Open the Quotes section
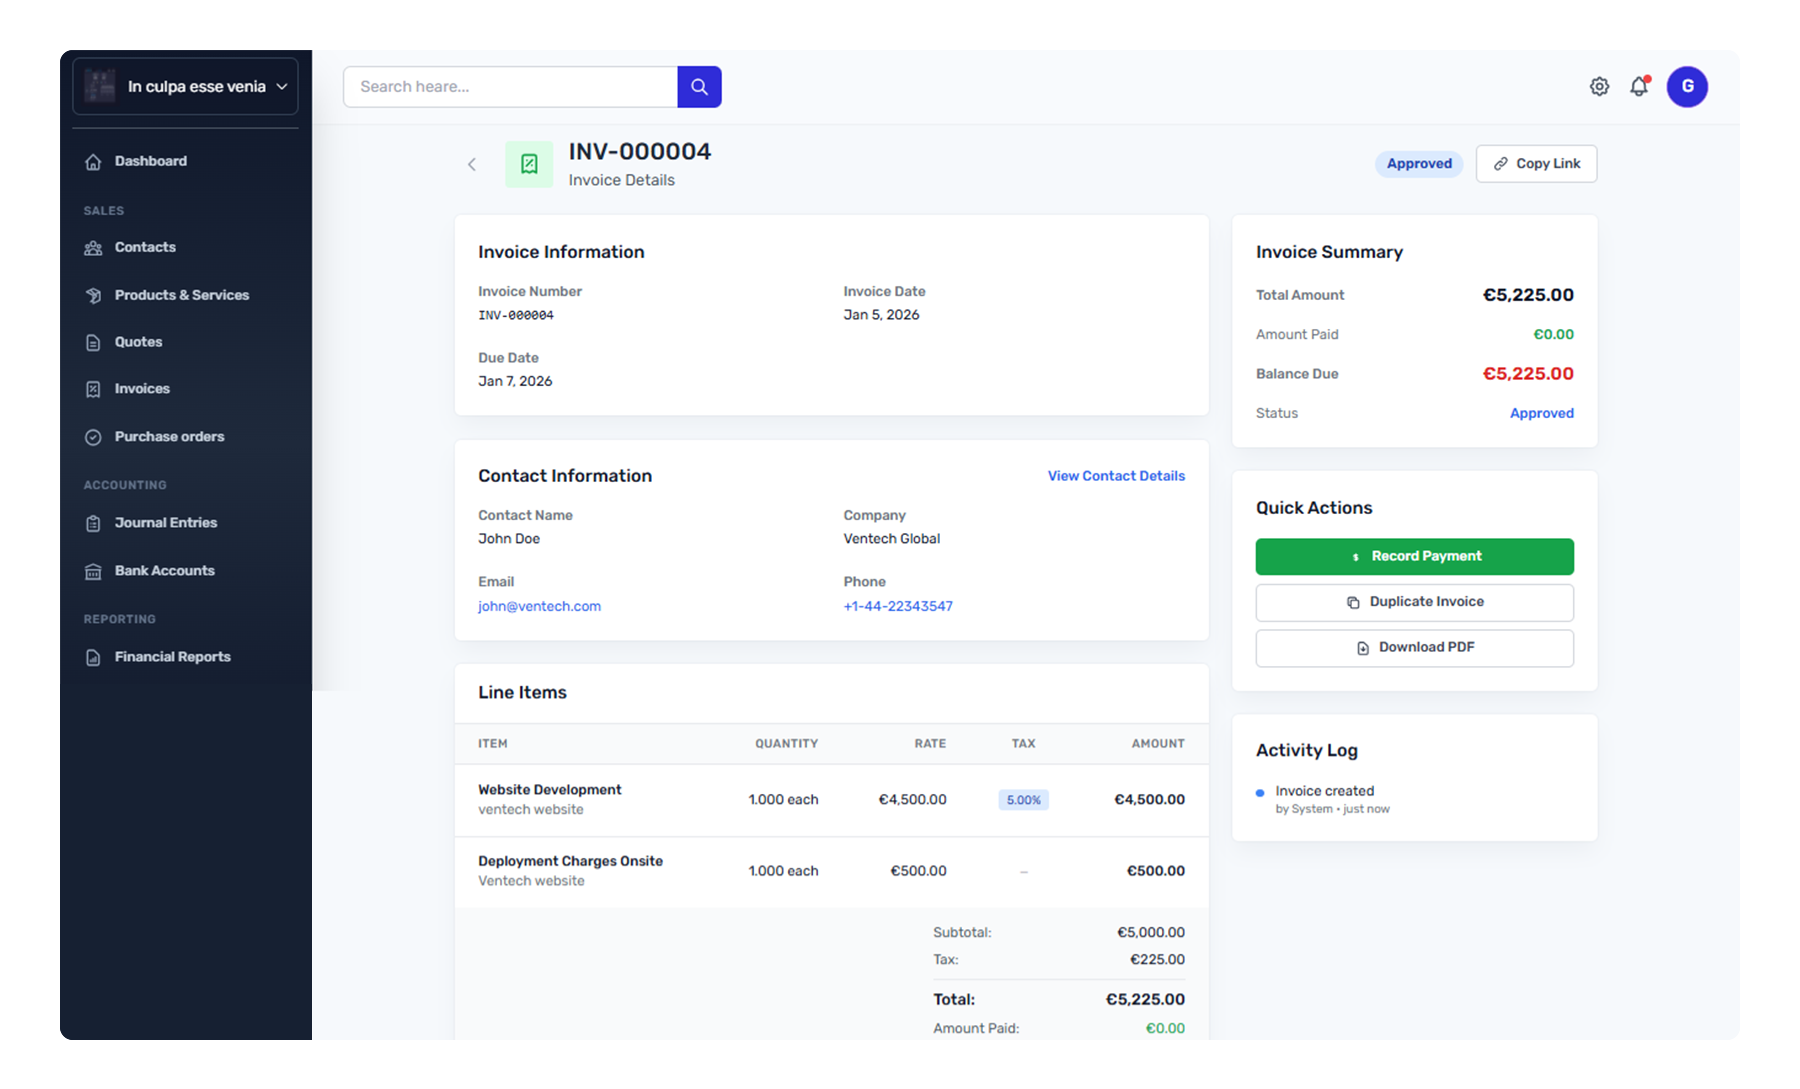The width and height of the screenshot is (1800, 1089). [x=138, y=343]
